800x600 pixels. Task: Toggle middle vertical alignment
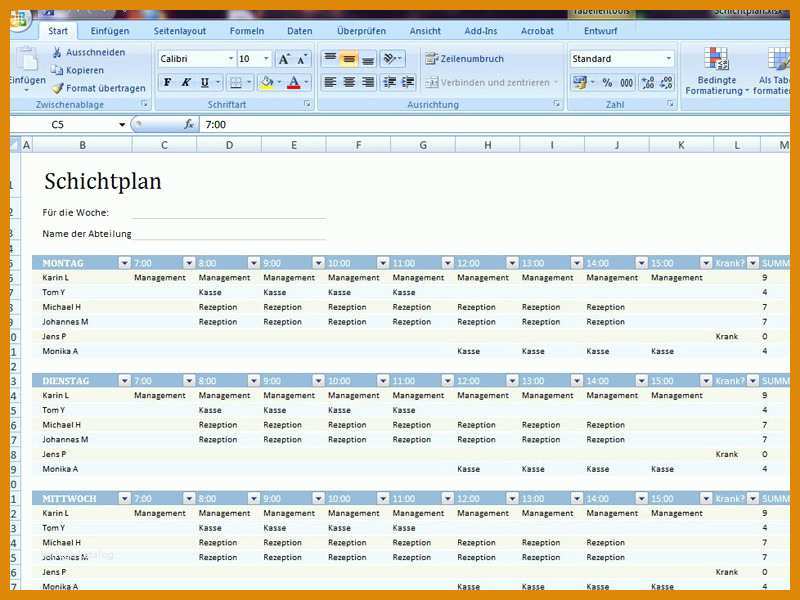[x=349, y=59]
